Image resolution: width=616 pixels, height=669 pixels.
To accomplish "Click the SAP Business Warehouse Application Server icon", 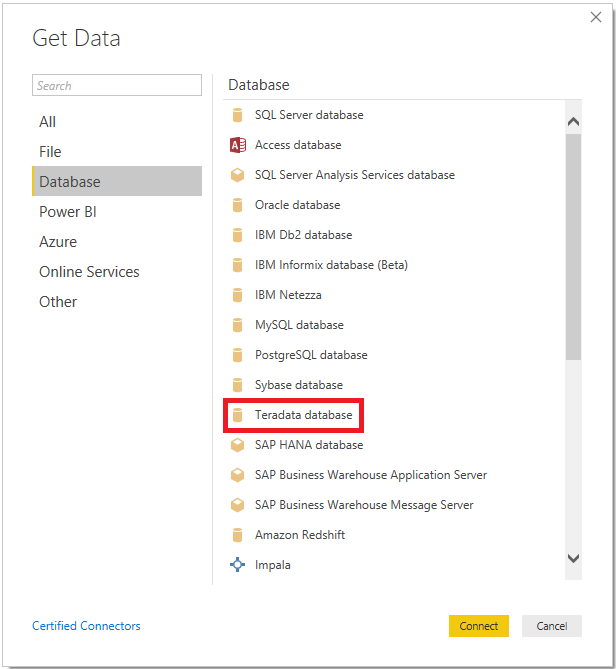I will 237,475.
